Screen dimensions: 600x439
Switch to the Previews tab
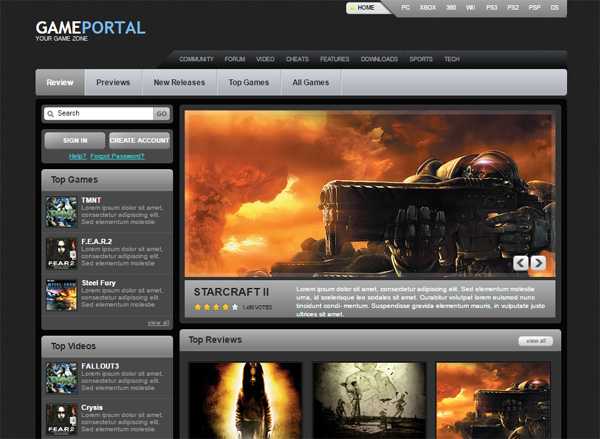tap(113, 82)
